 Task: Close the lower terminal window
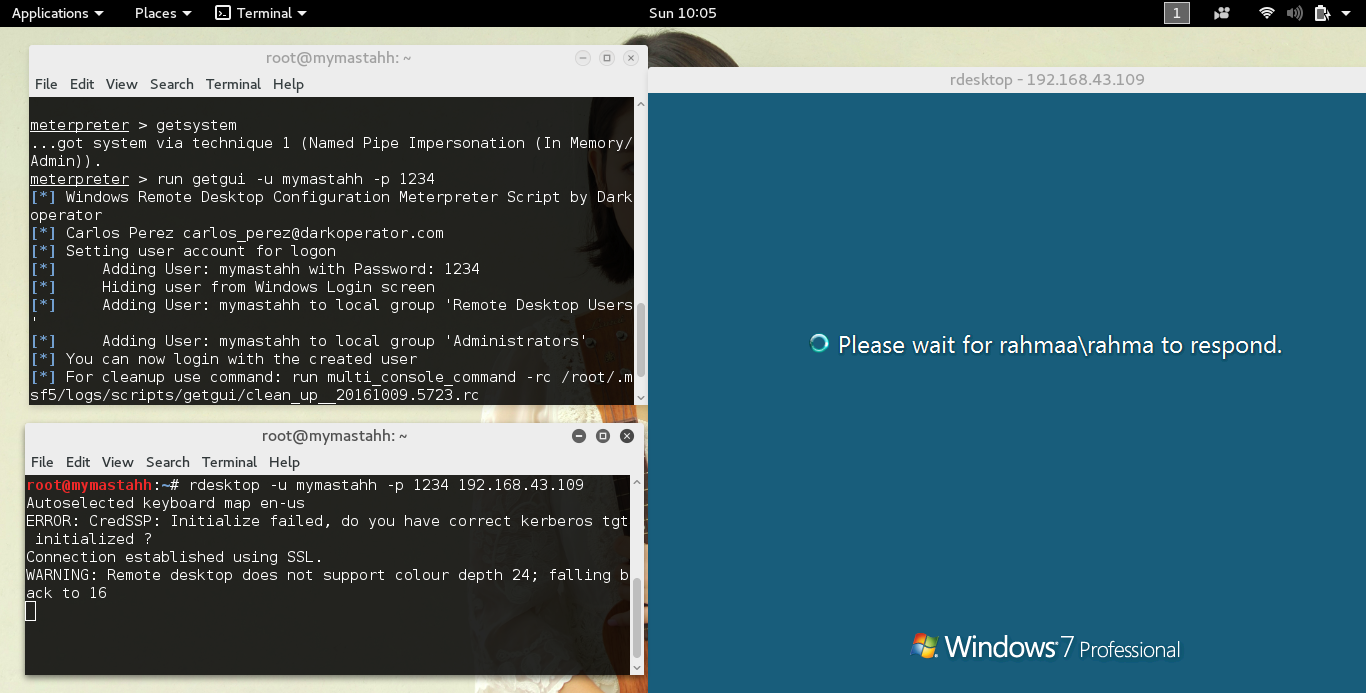pyautogui.click(x=627, y=436)
